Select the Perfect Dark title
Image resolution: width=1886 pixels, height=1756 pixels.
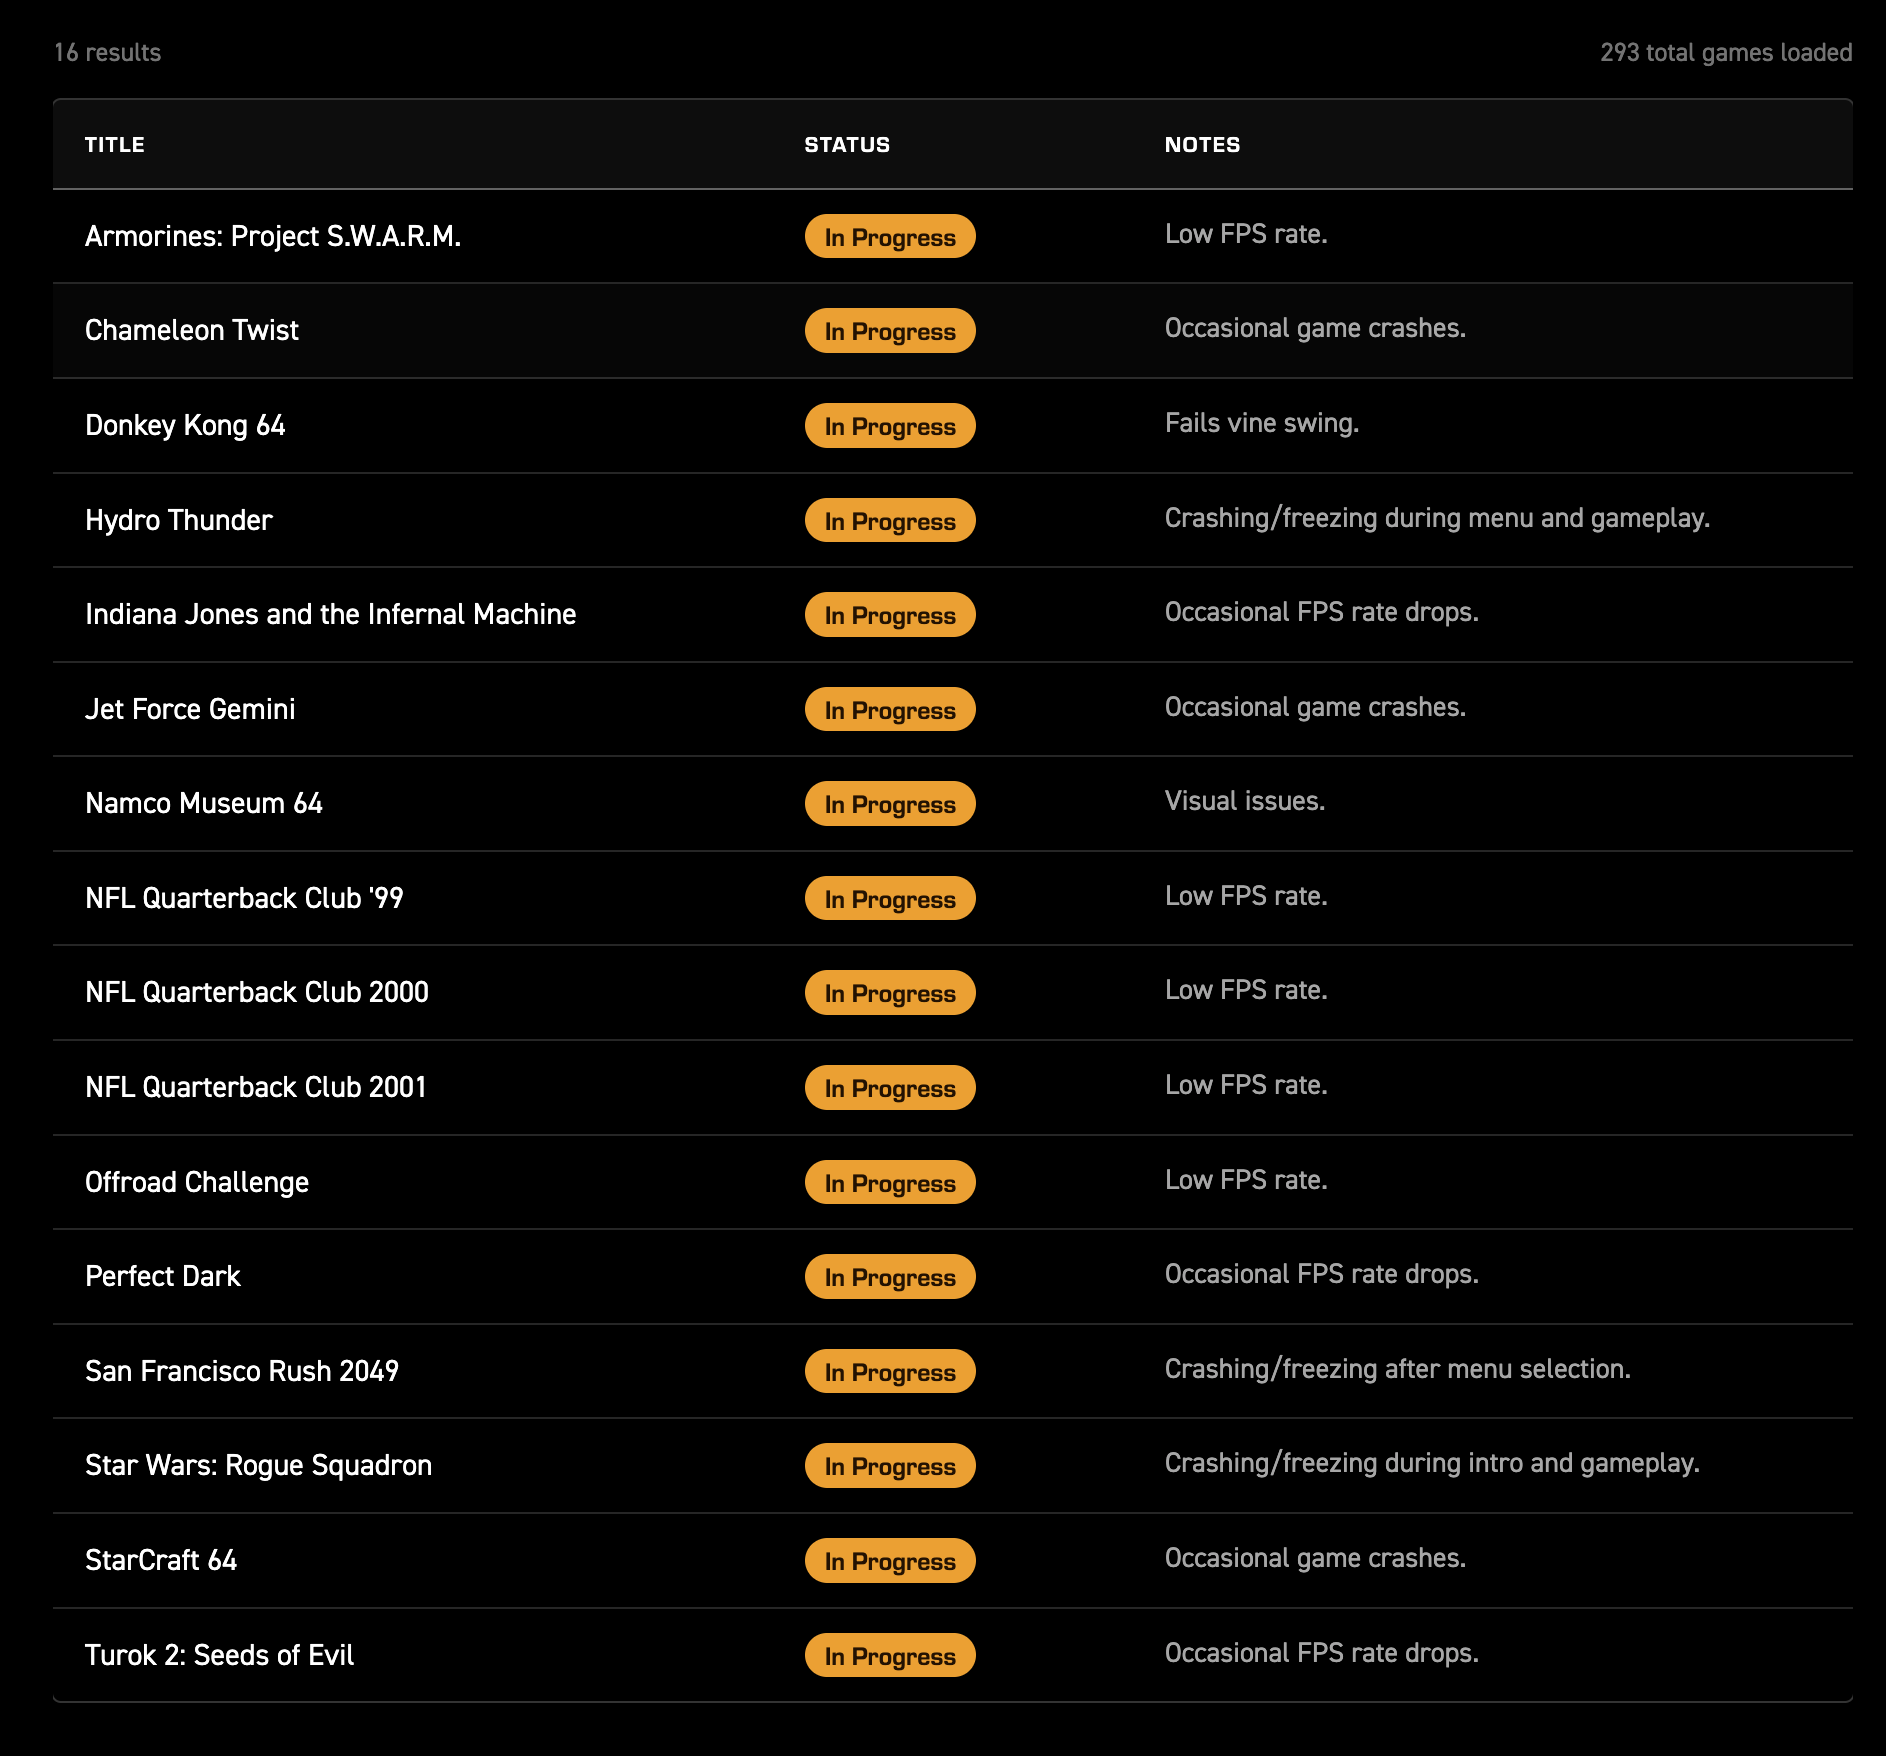point(163,1276)
